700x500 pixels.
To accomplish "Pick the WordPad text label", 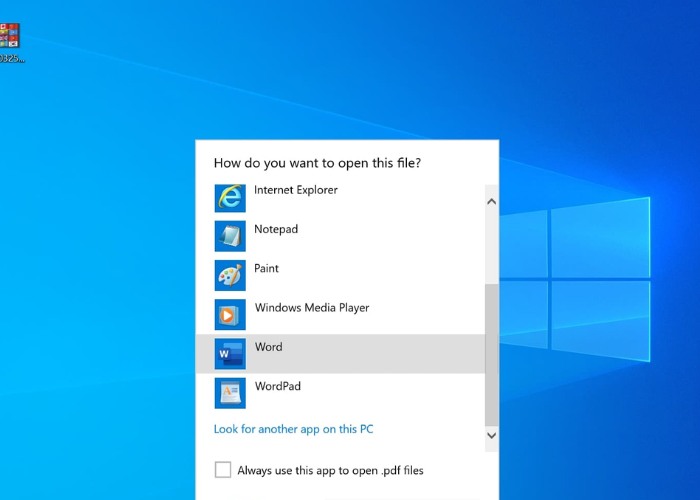I will point(277,386).
